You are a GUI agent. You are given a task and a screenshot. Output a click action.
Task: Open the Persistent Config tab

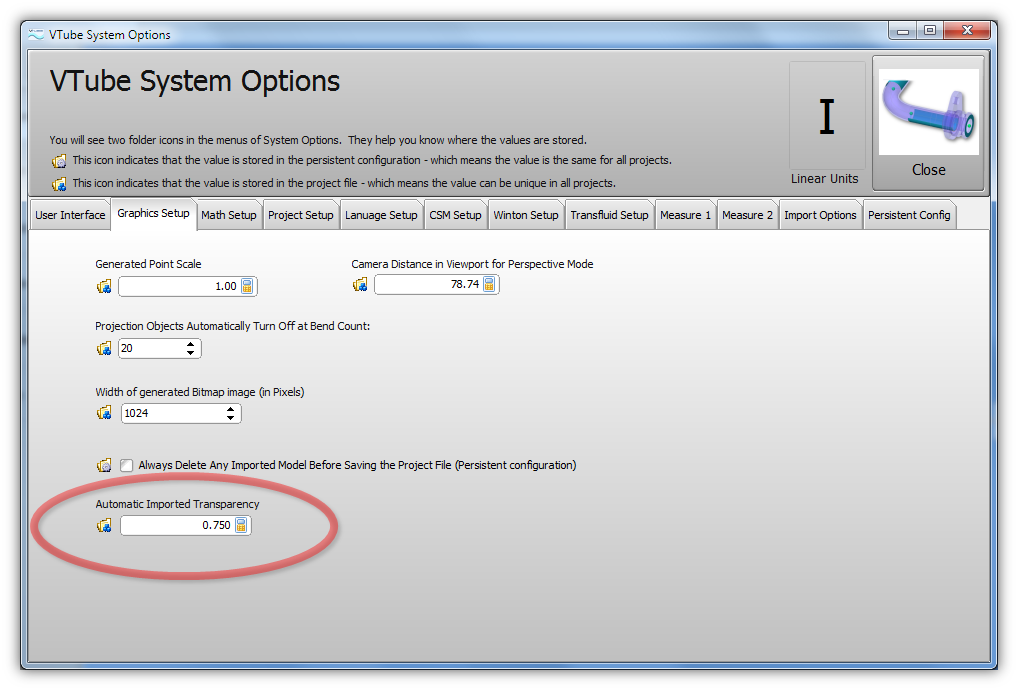908,215
